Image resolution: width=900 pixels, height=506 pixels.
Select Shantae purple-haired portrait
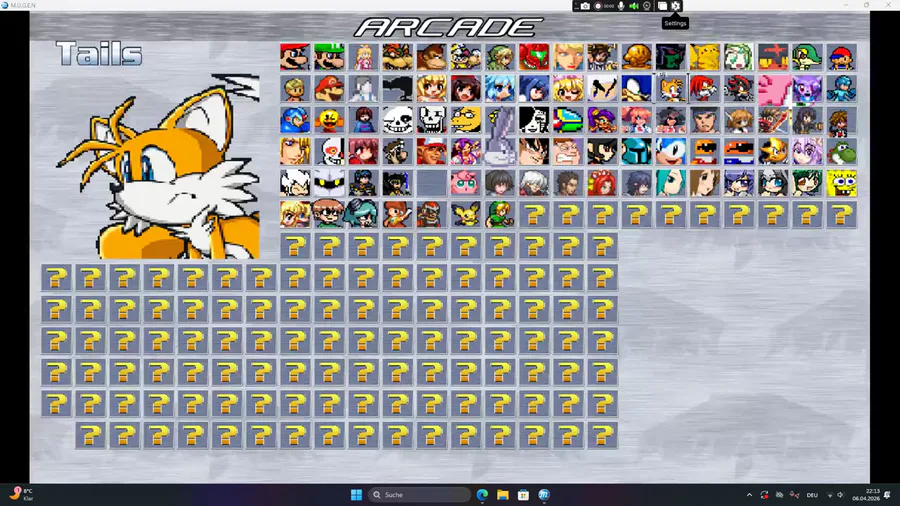(602, 120)
